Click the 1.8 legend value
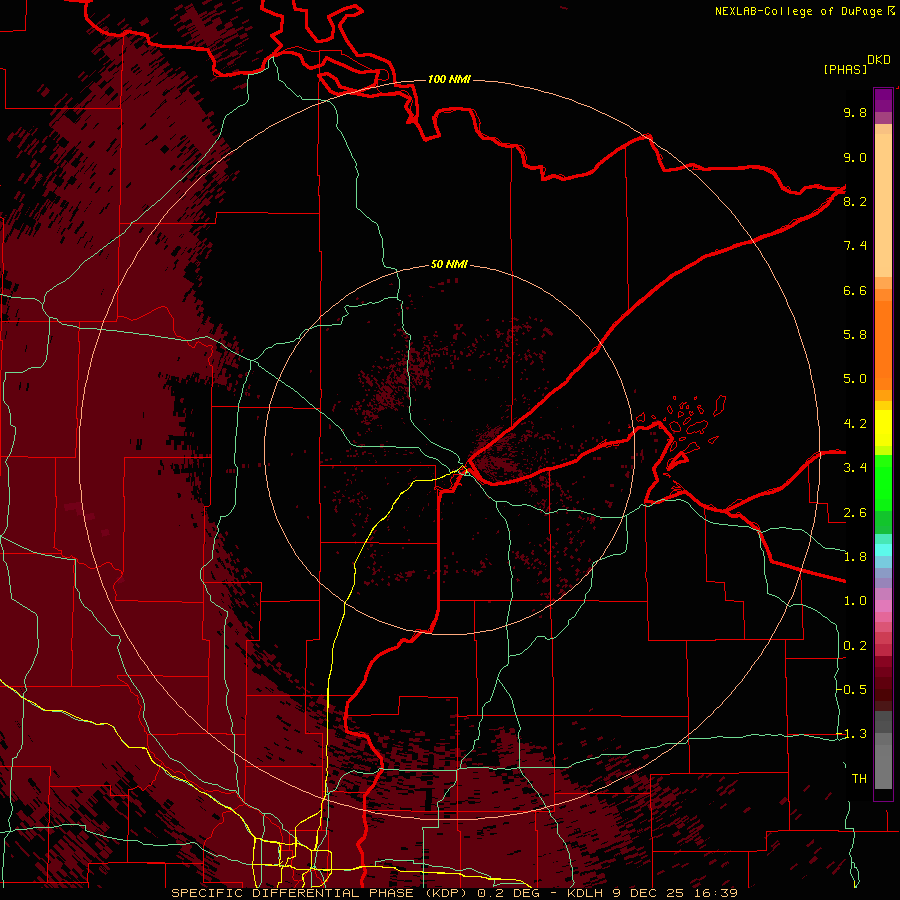This screenshot has width=900, height=900. (x=855, y=557)
